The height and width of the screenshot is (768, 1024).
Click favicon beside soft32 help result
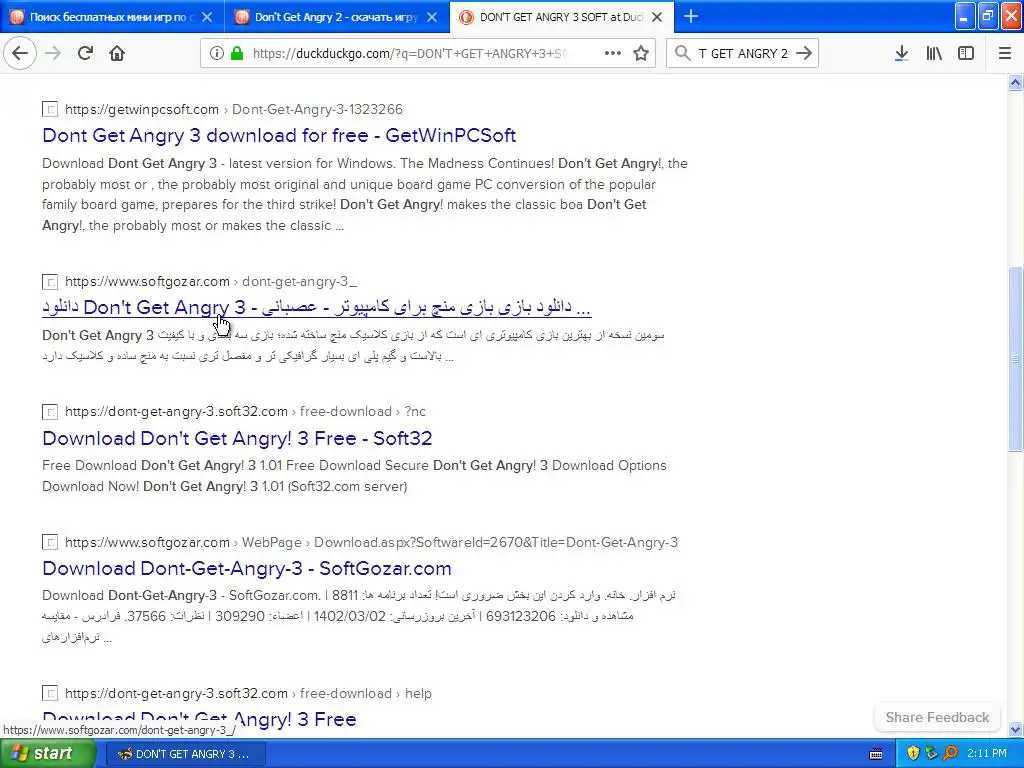click(x=50, y=693)
